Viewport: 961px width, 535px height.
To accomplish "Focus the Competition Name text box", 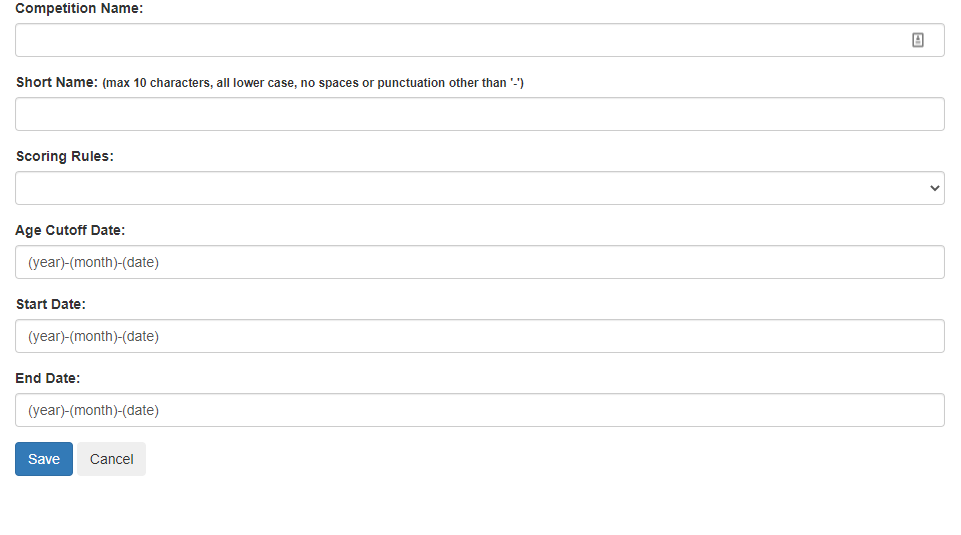I will click(x=480, y=40).
